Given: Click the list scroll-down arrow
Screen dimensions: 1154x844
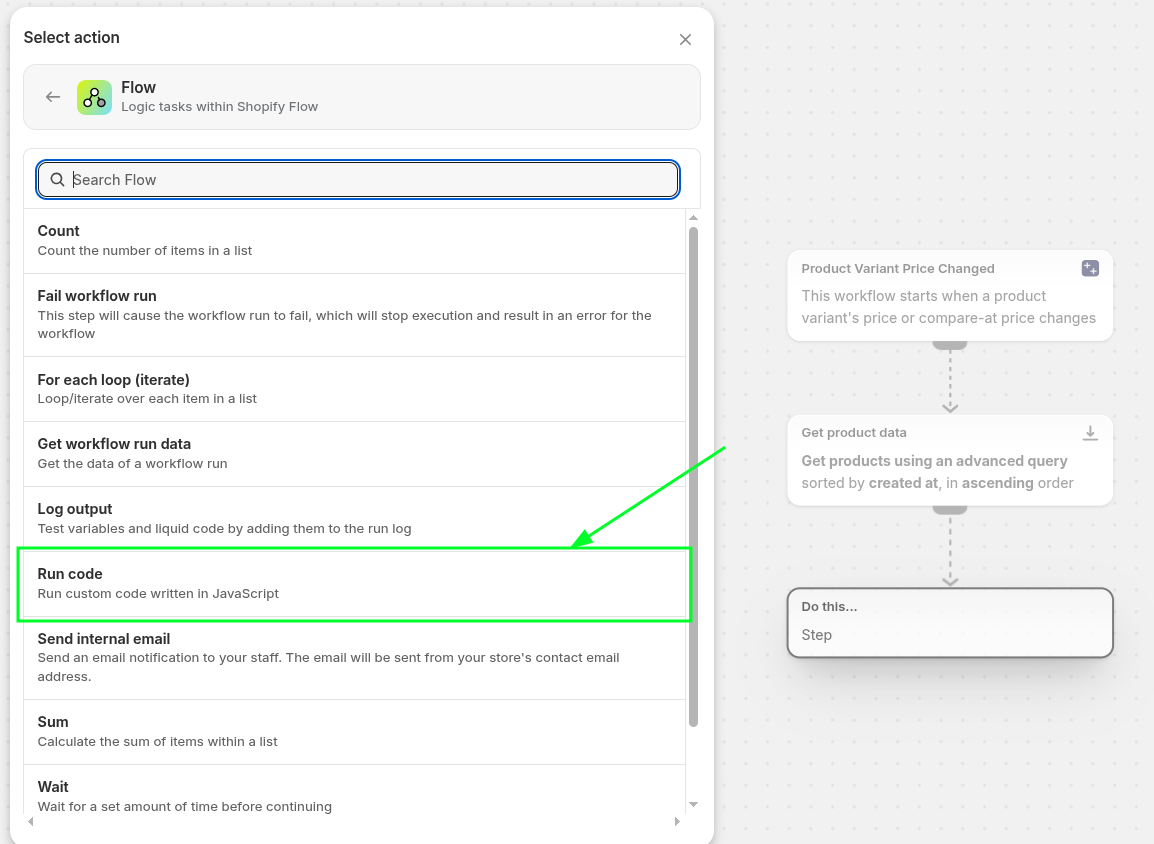Looking at the screenshot, I should tap(693, 804).
